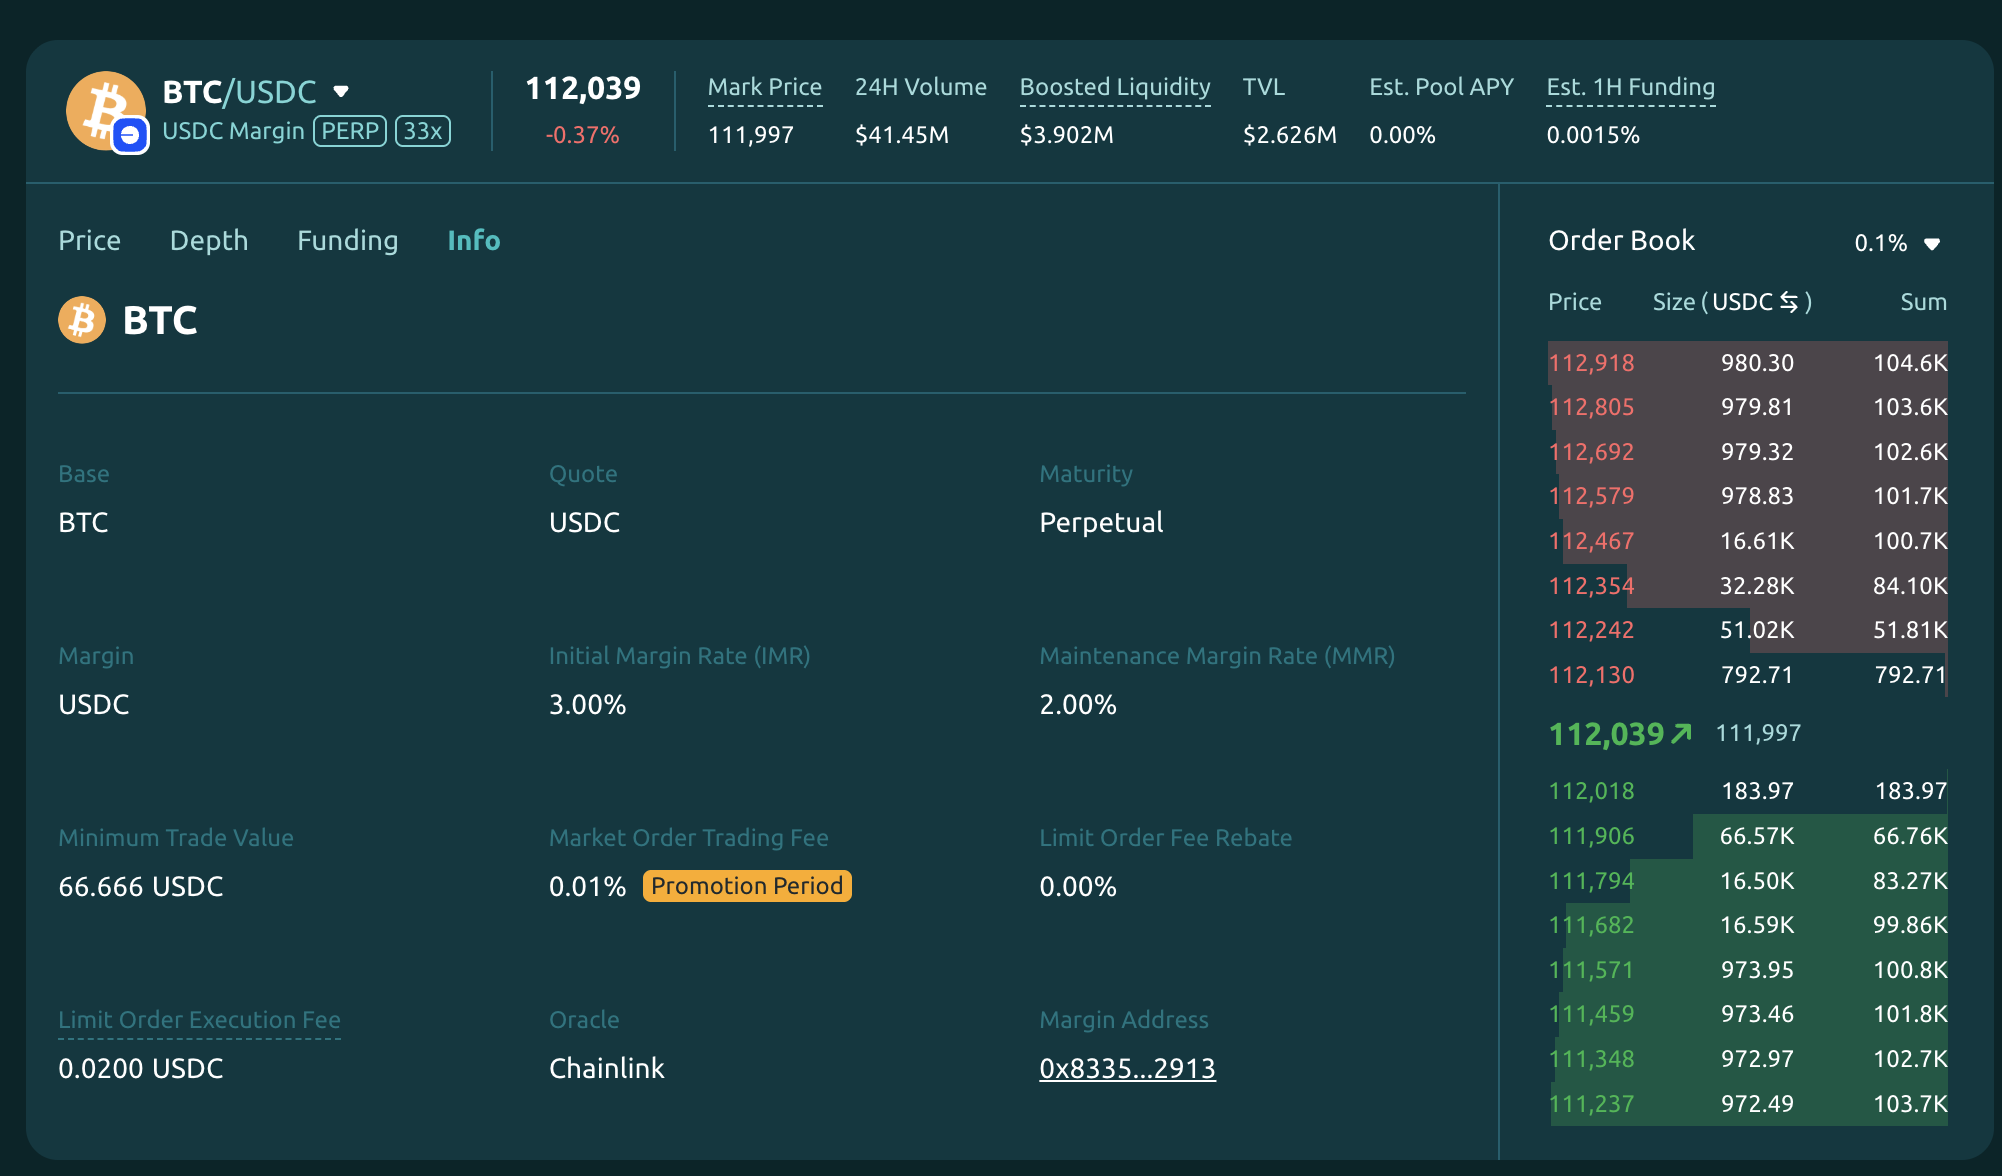Select the Funding tab

pos(347,241)
